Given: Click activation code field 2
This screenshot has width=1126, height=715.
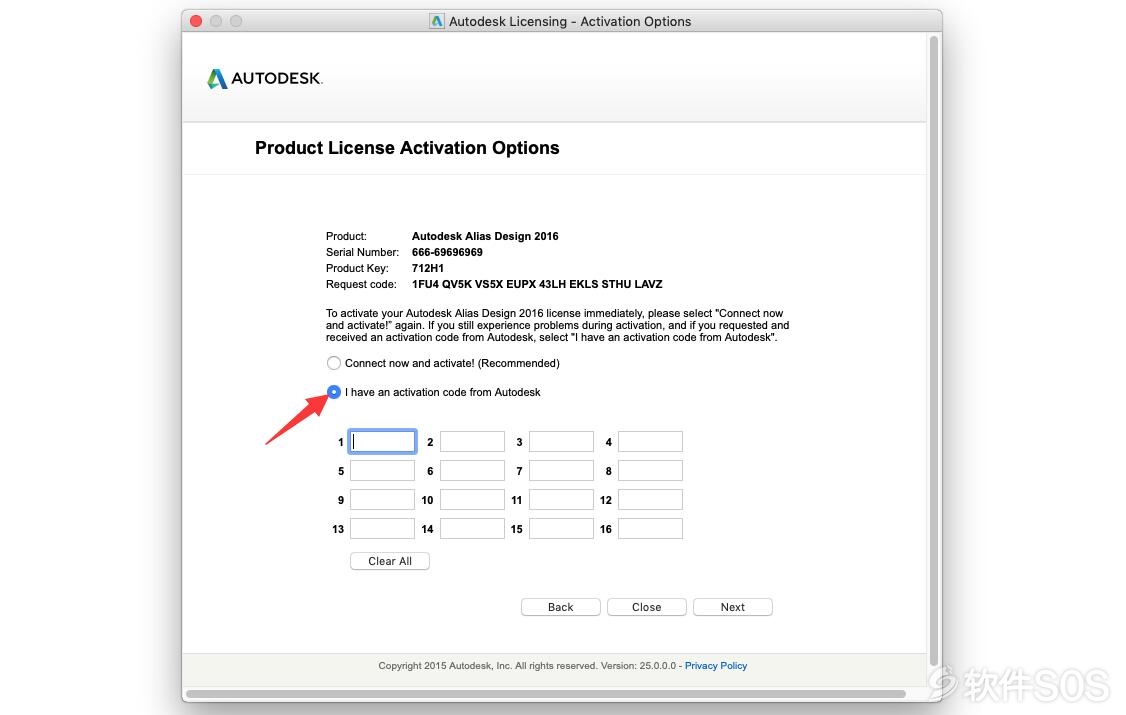Looking at the screenshot, I should coord(472,441).
